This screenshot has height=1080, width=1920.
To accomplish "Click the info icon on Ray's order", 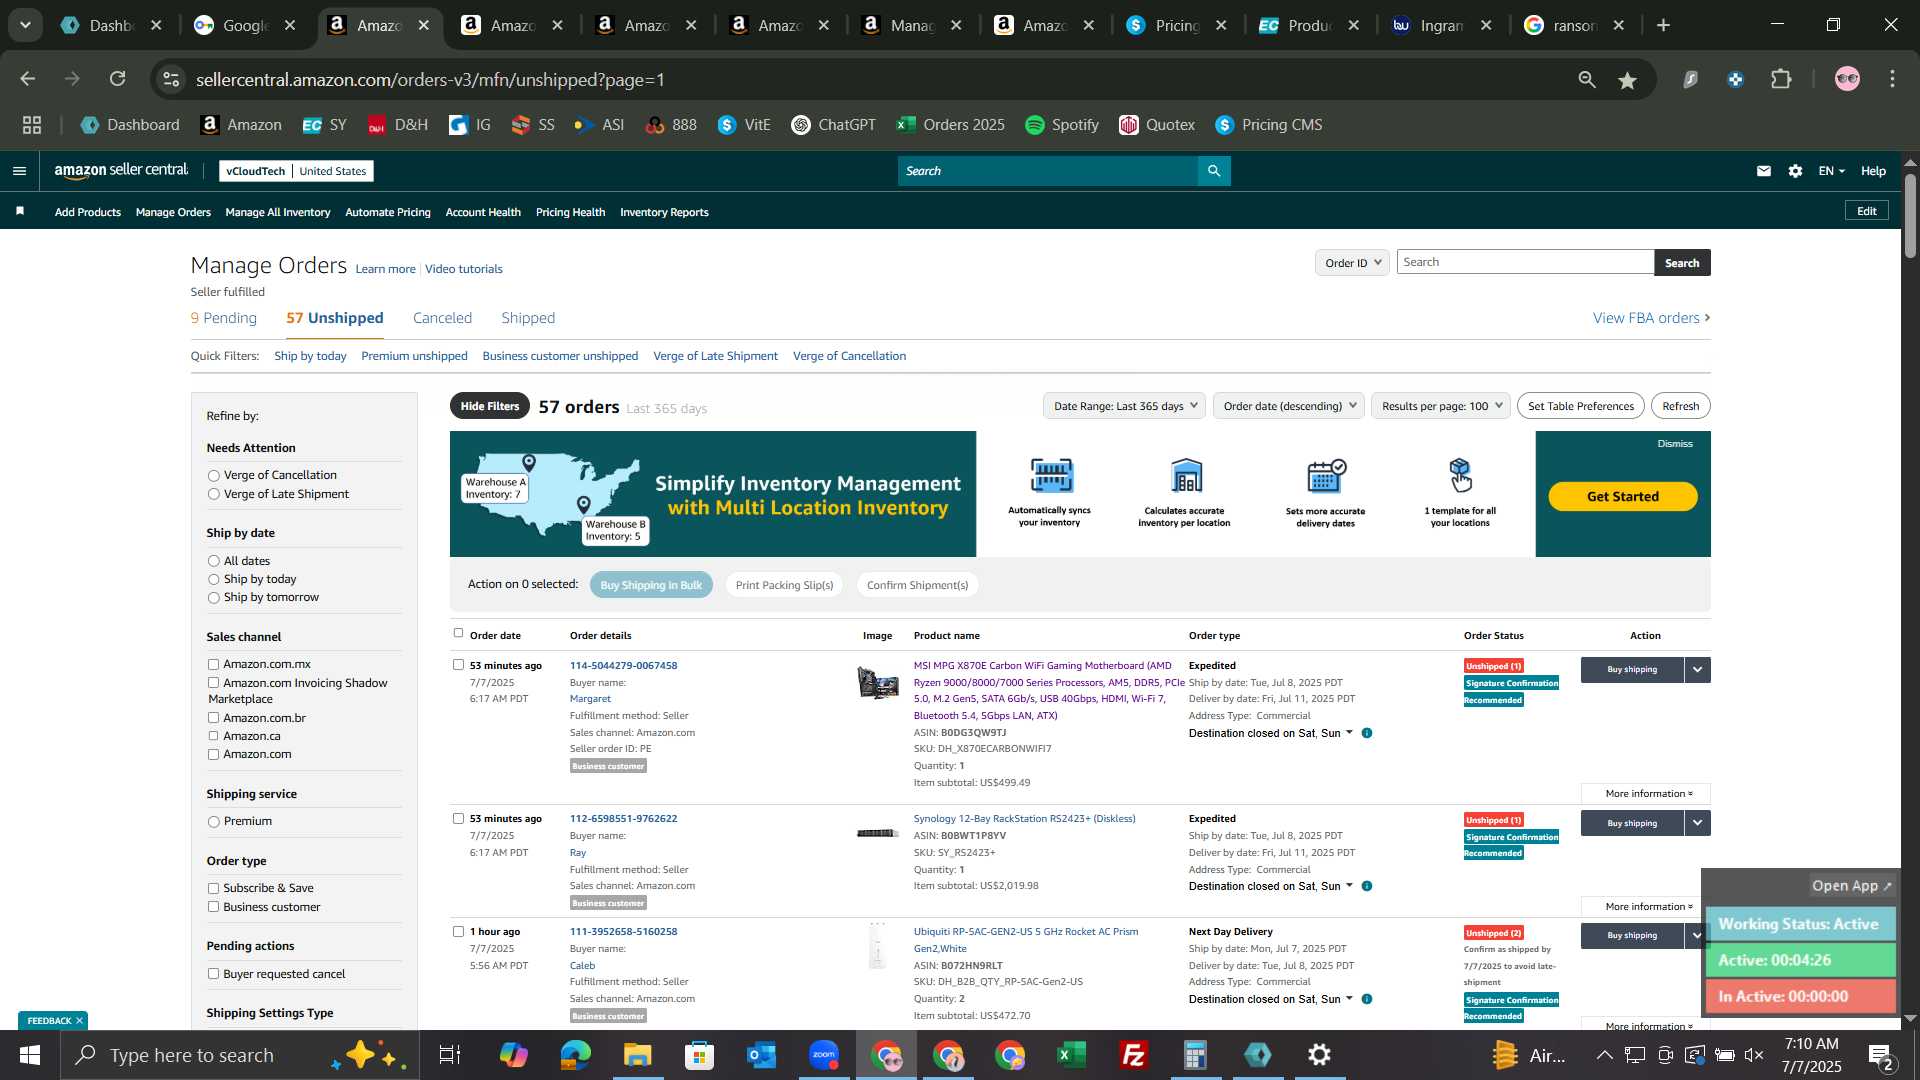I will coord(1367,886).
